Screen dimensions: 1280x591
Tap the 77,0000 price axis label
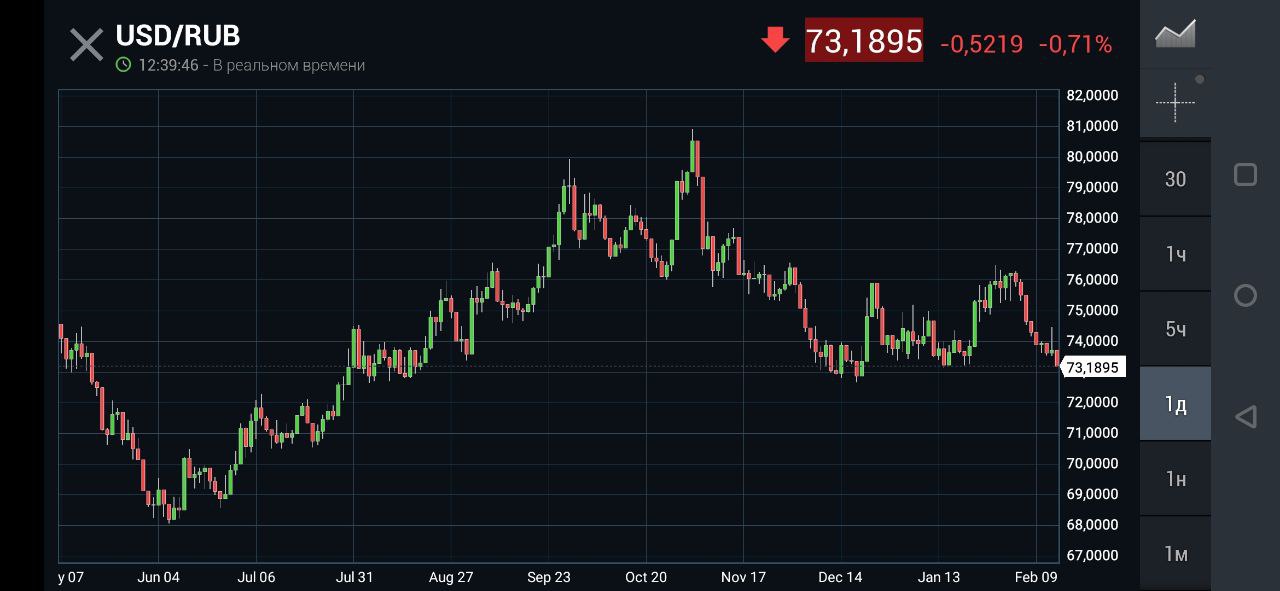pos(1092,249)
